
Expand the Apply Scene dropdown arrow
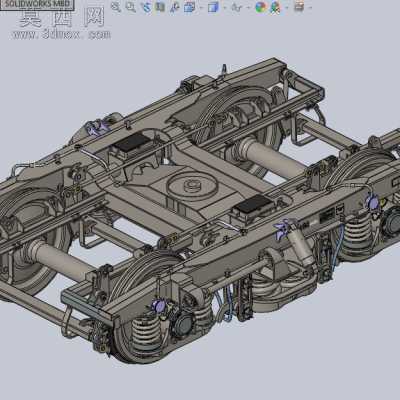click(x=287, y=7)
